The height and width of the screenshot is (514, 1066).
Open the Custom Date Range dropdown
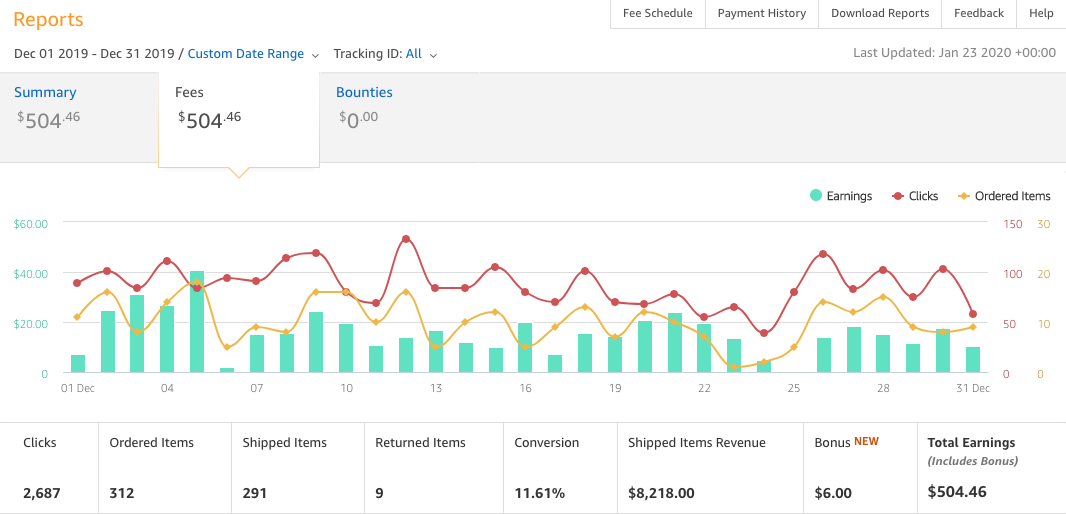tap(253, 54)
